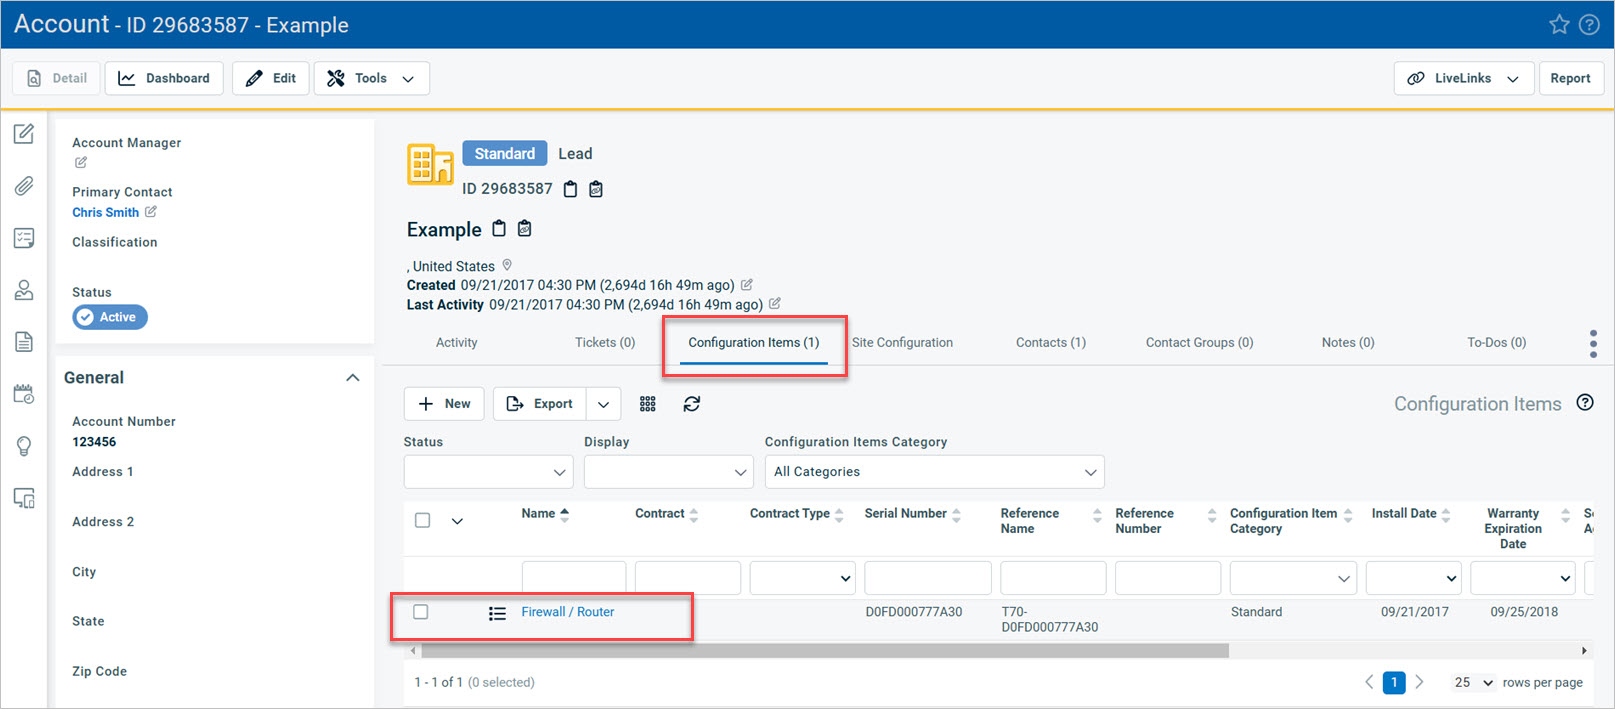
Task: Copy the account ID using clipboard icon
Action: pyautogui.click(x=570, y=189)
